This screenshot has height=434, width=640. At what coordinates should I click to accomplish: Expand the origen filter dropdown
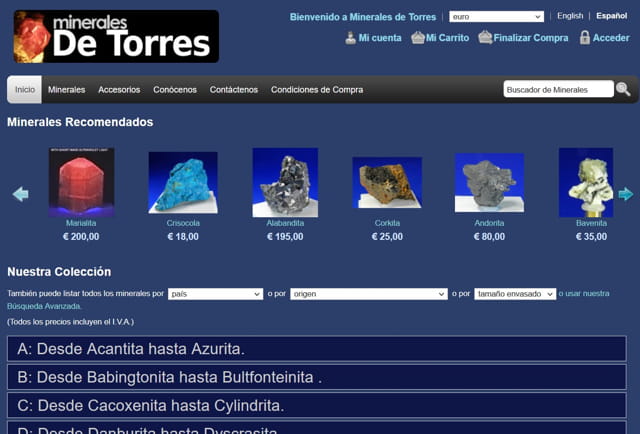[368, 294]
